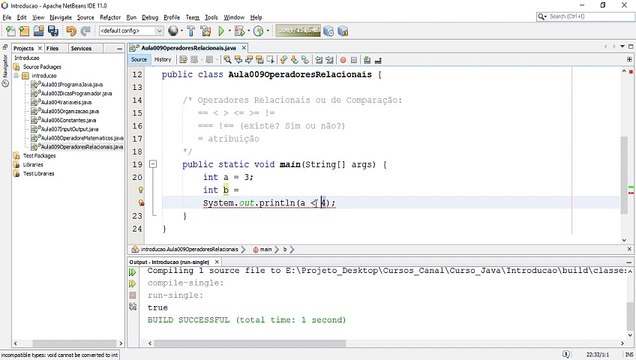Click the Find Previous Occurrence icon
The image size is (636, 360).
(238, 60)
